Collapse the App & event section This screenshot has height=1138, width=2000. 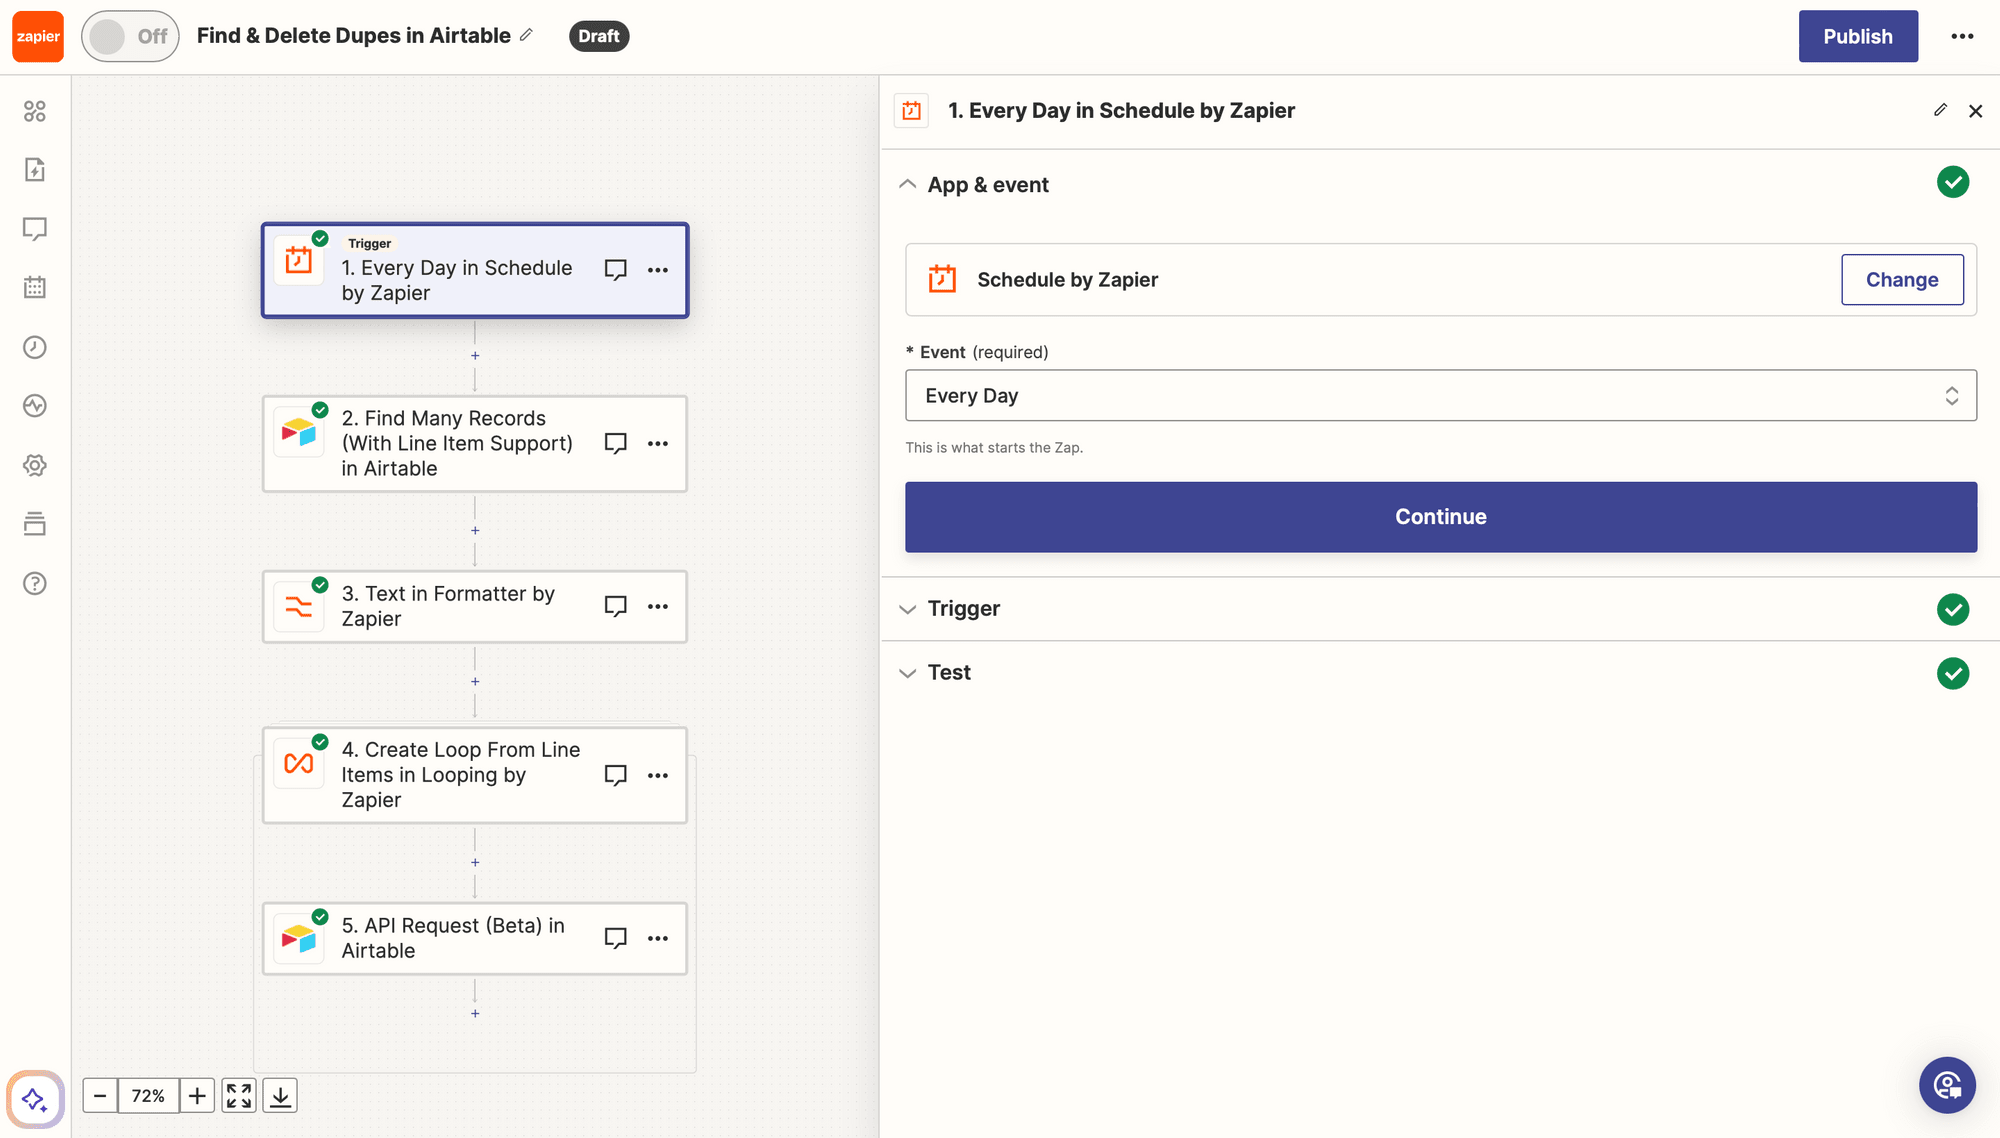908,184
